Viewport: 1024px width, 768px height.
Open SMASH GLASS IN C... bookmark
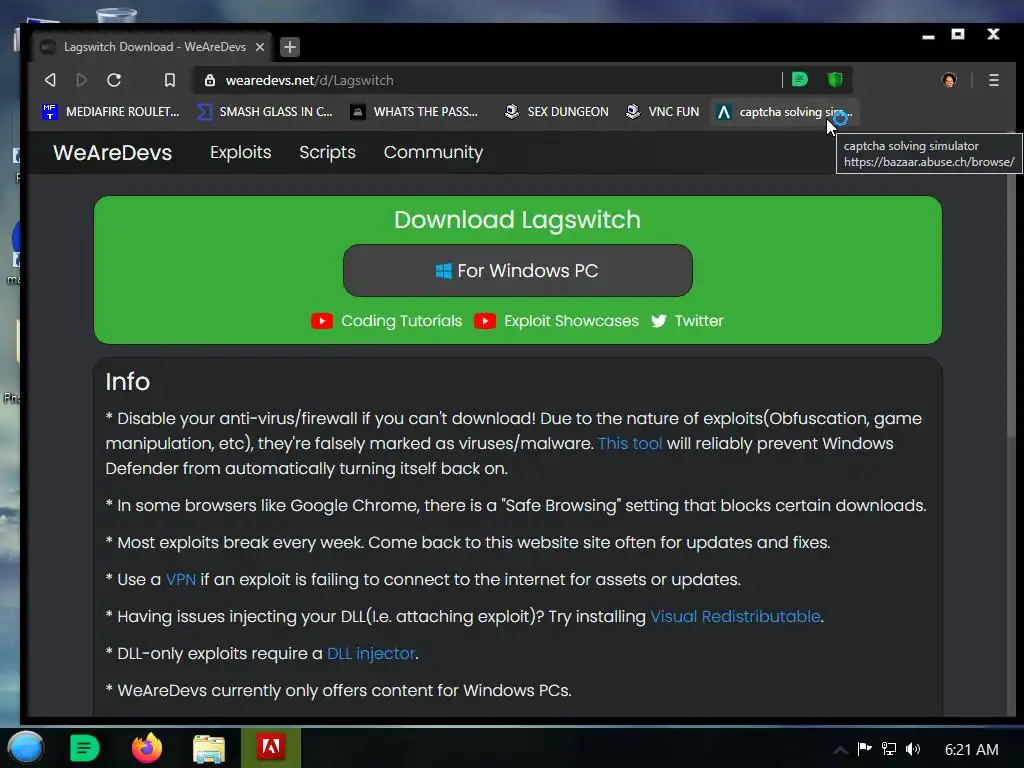pyautogui.click(x=264, y=112)
